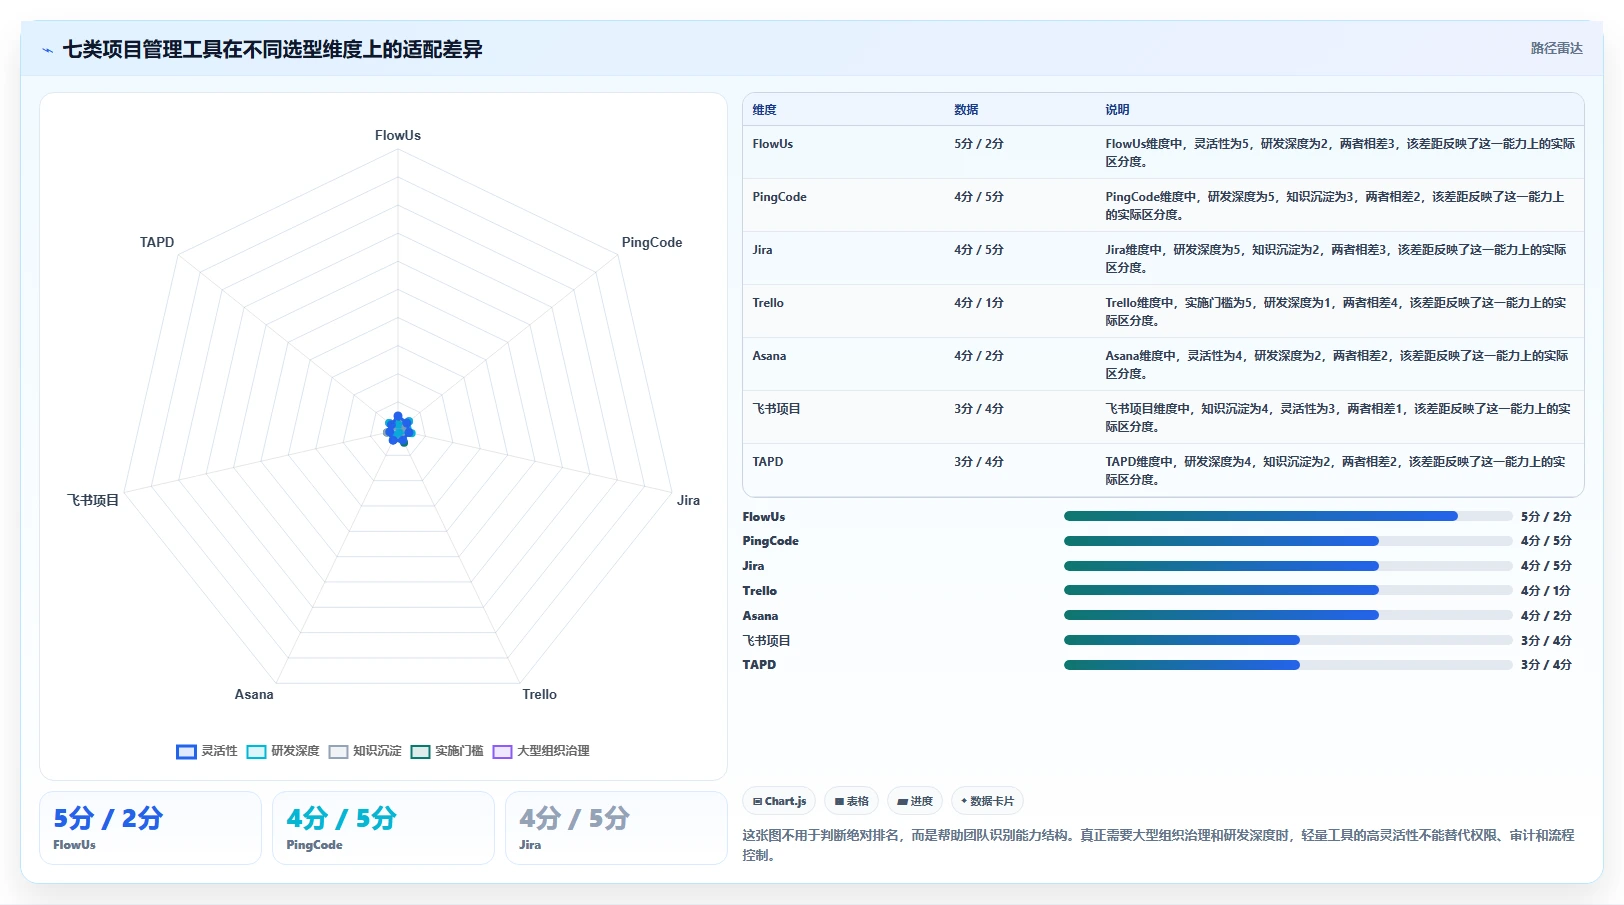
Task: Click the PingCode progress bar
Action: click(1288, 541)
